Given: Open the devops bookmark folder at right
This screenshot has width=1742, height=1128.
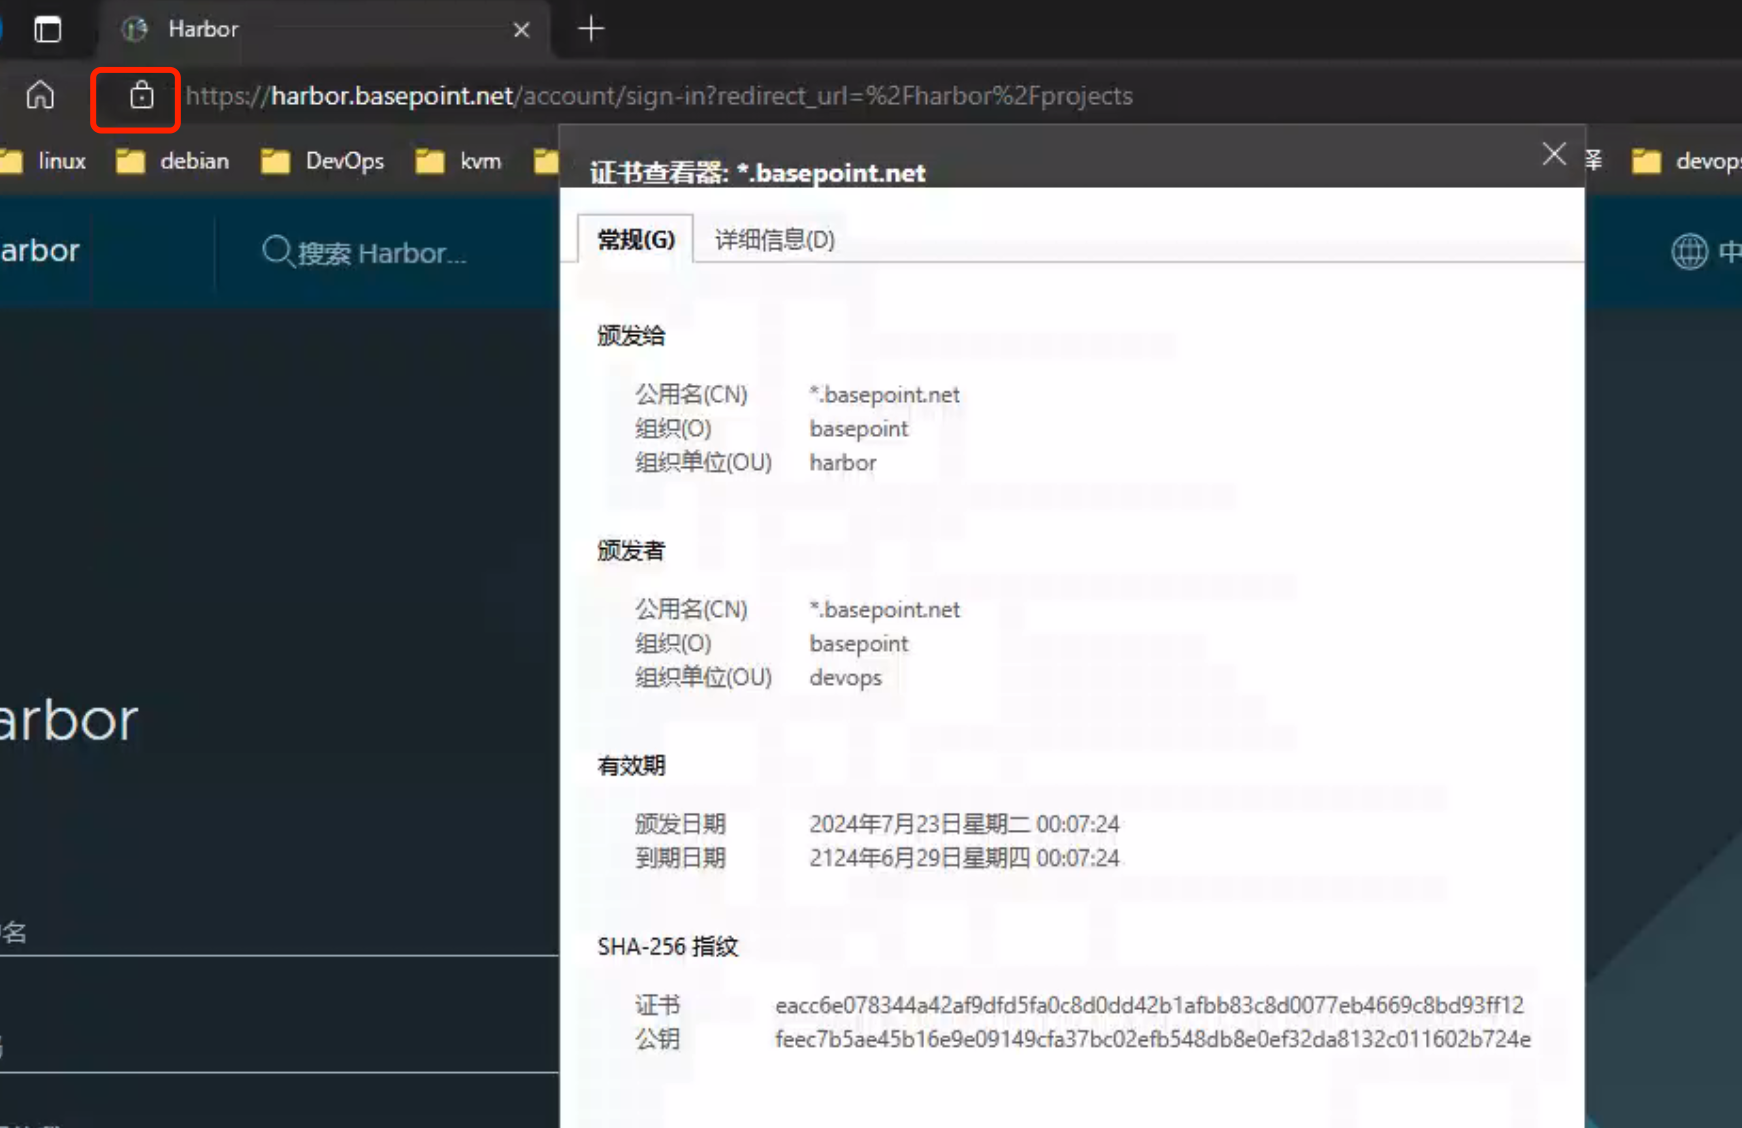Looking at the screenshot, I should (1686, 161).
